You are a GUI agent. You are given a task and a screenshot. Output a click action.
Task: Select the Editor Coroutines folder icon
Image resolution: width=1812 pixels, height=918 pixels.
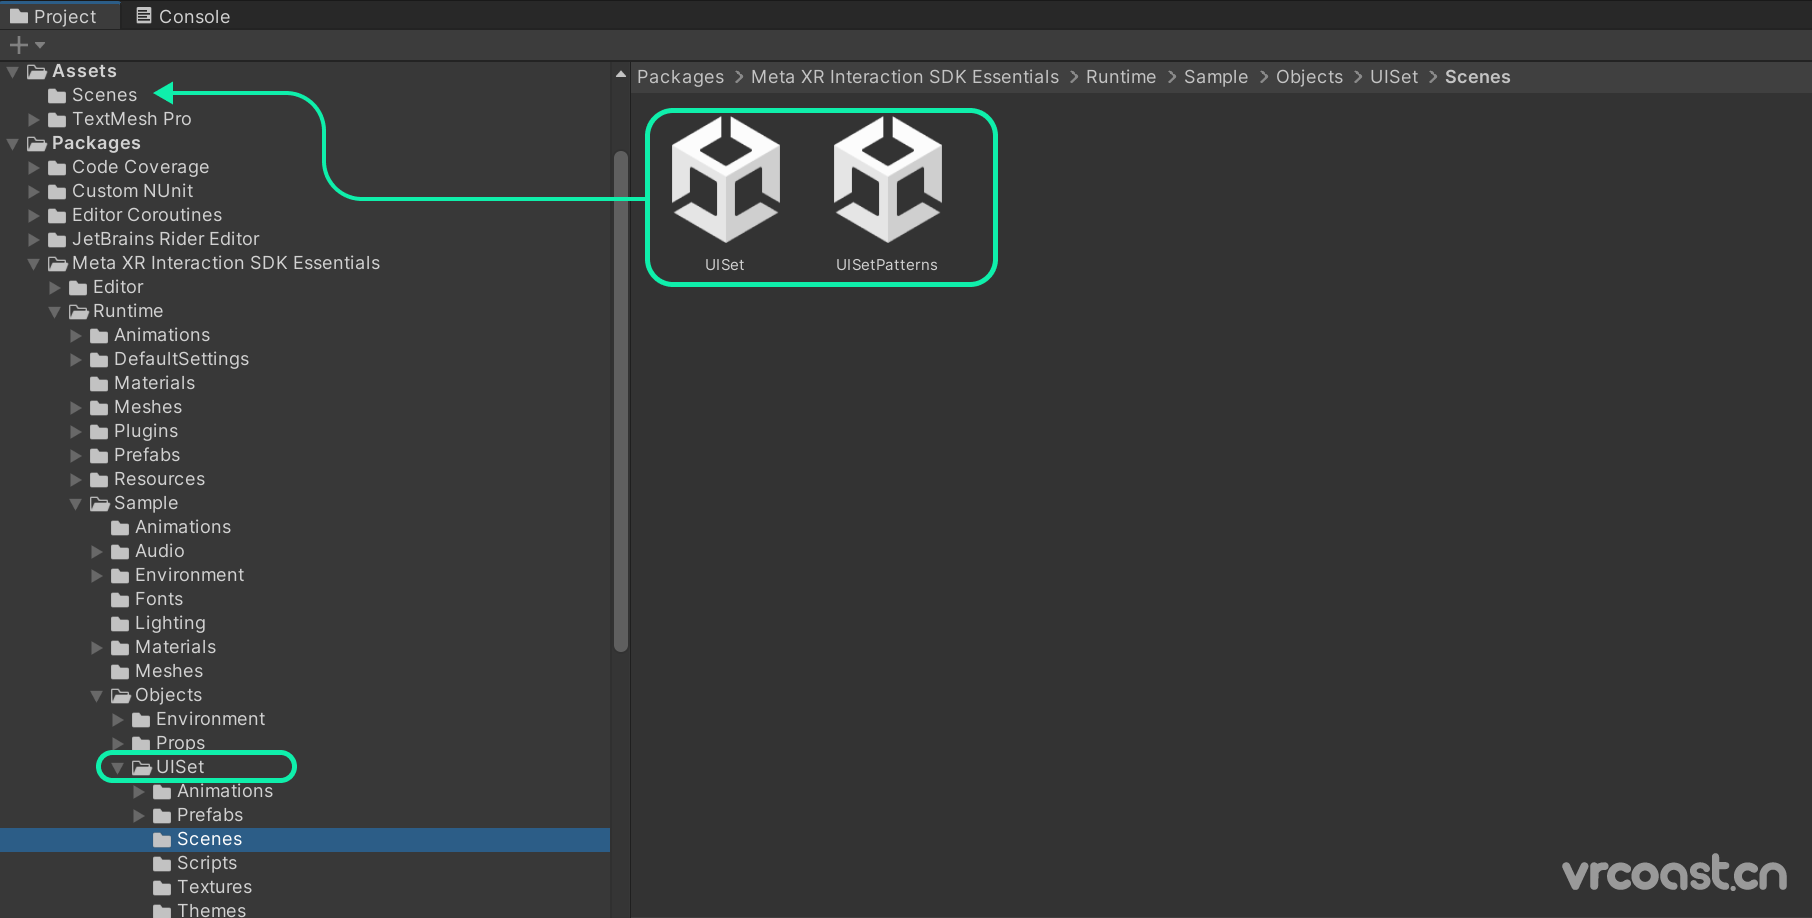tap(58, 216)
